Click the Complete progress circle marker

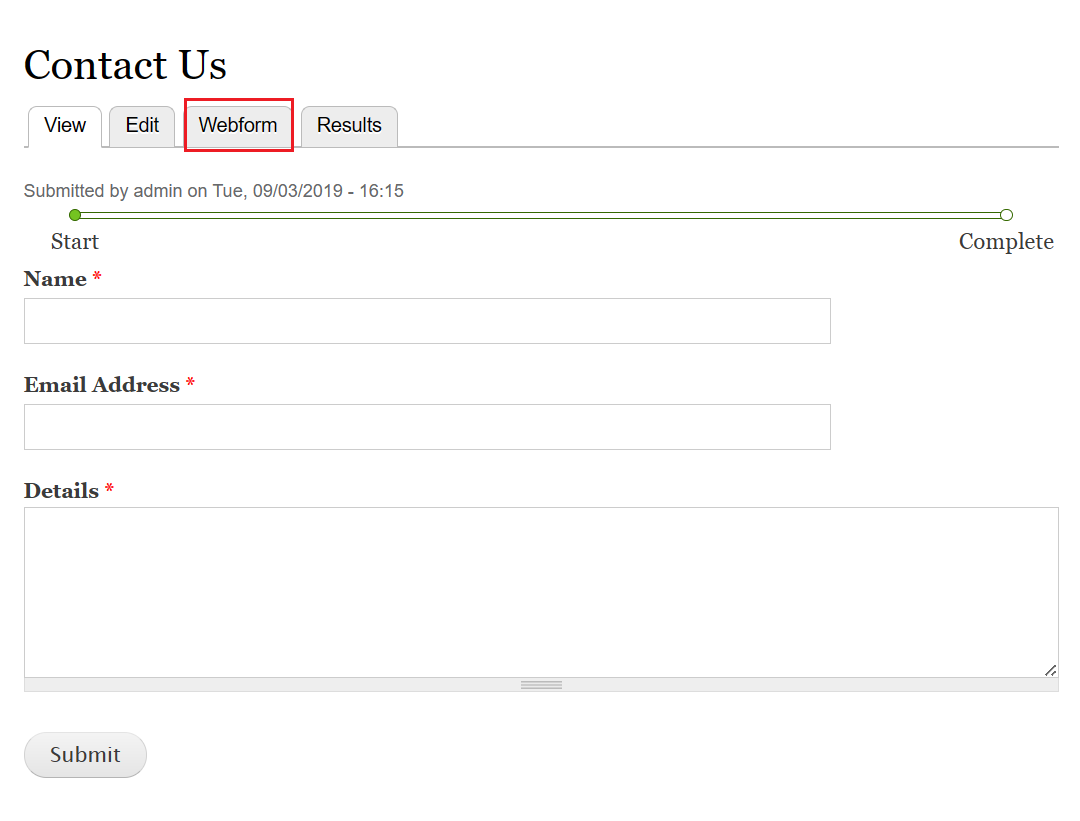point(1006,215)
